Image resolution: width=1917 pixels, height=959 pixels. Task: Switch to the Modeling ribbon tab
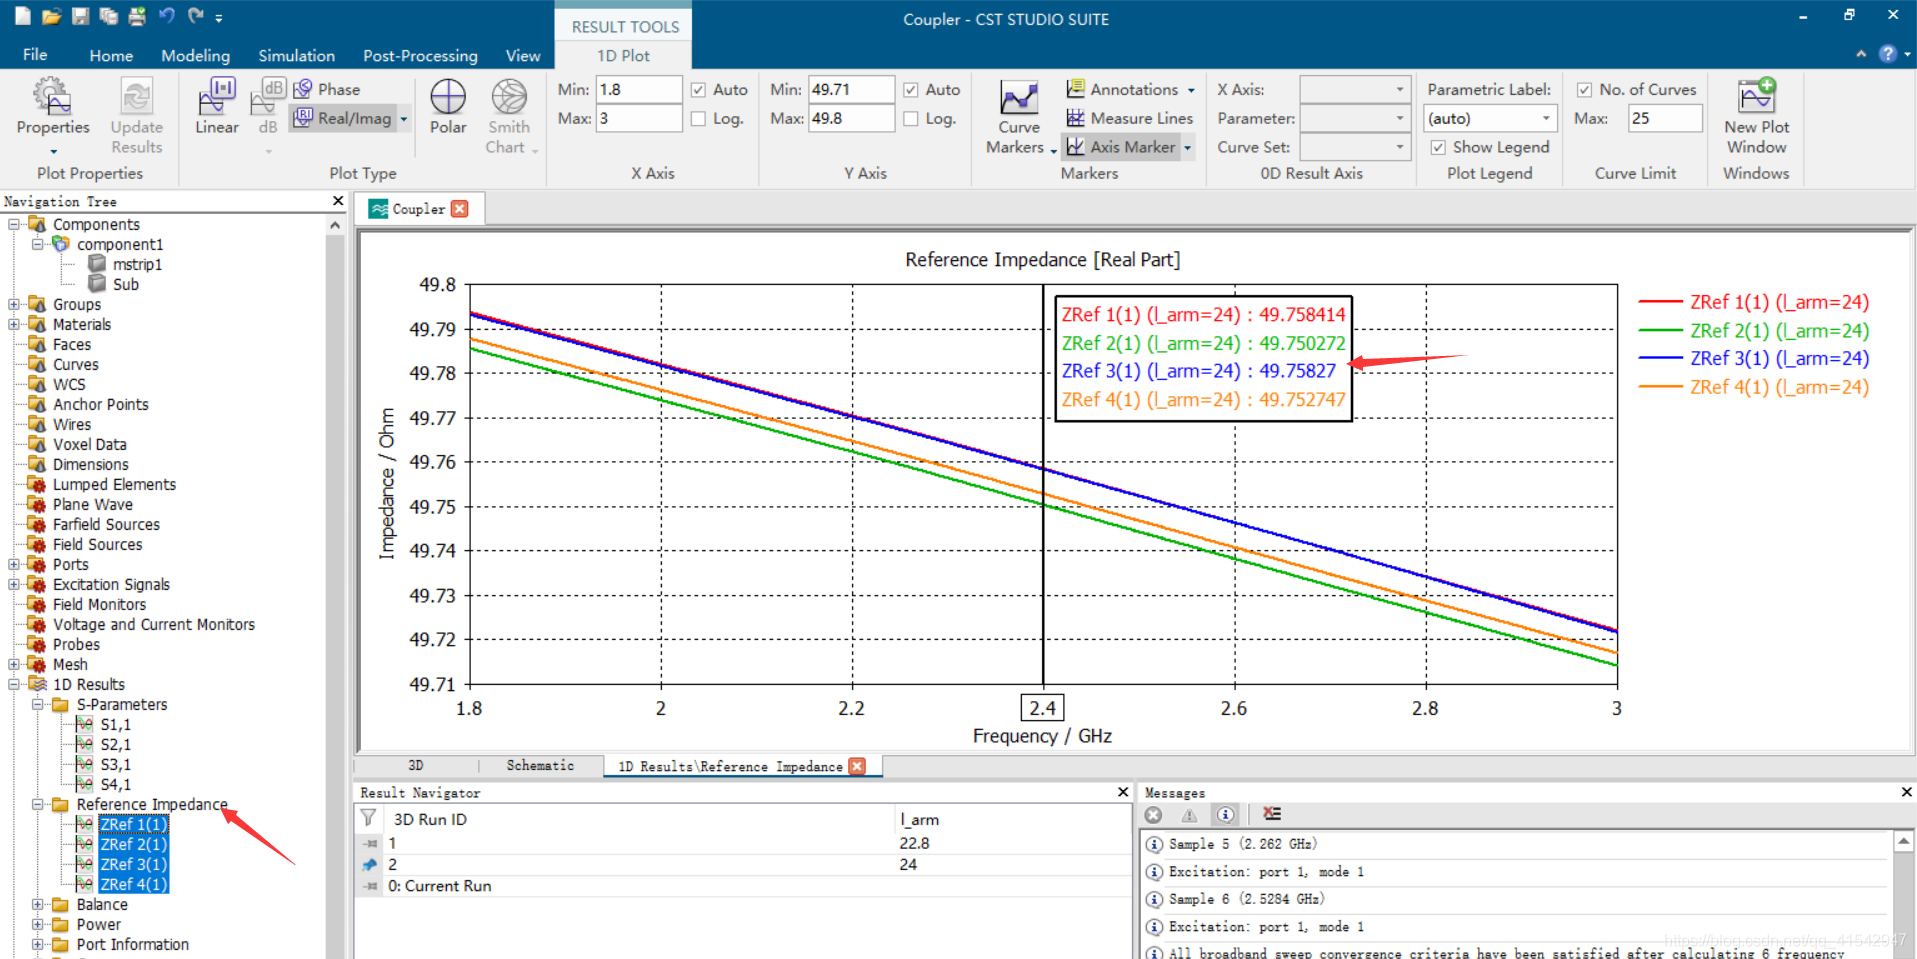pyautogui.click(x=195, y=55)
